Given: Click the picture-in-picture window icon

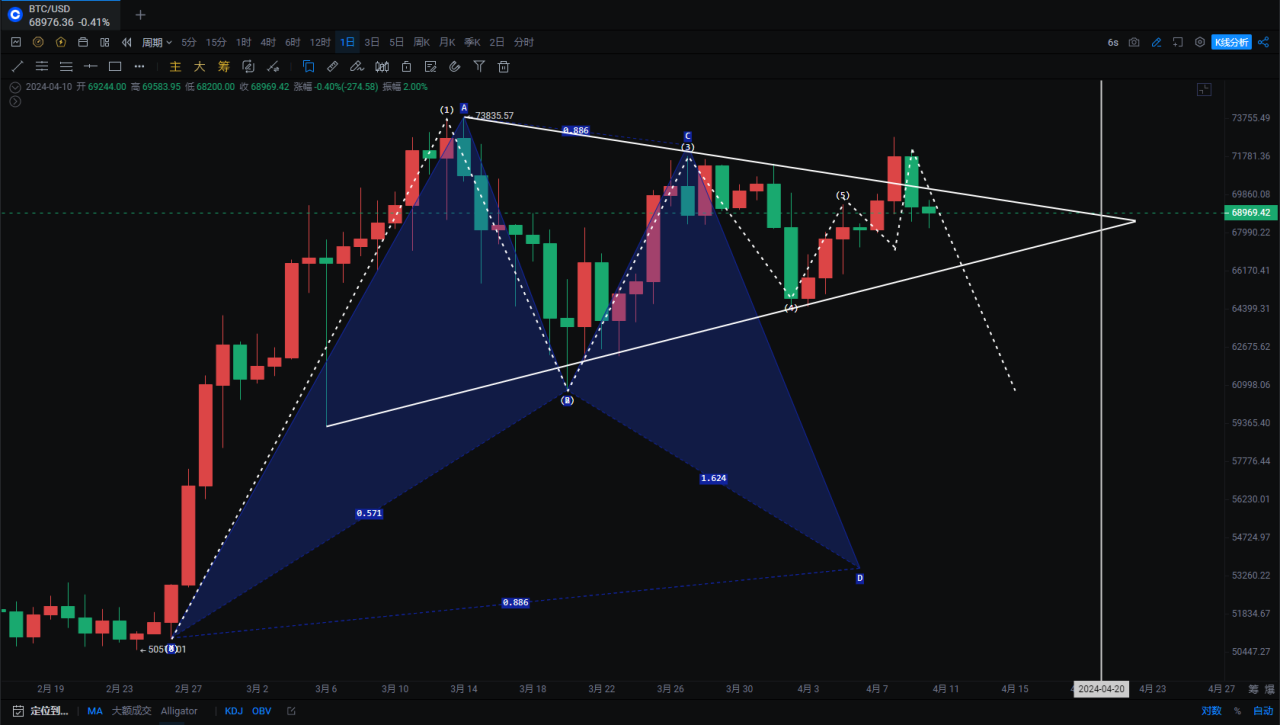Looking at the screenshot, I should 1178,42.
